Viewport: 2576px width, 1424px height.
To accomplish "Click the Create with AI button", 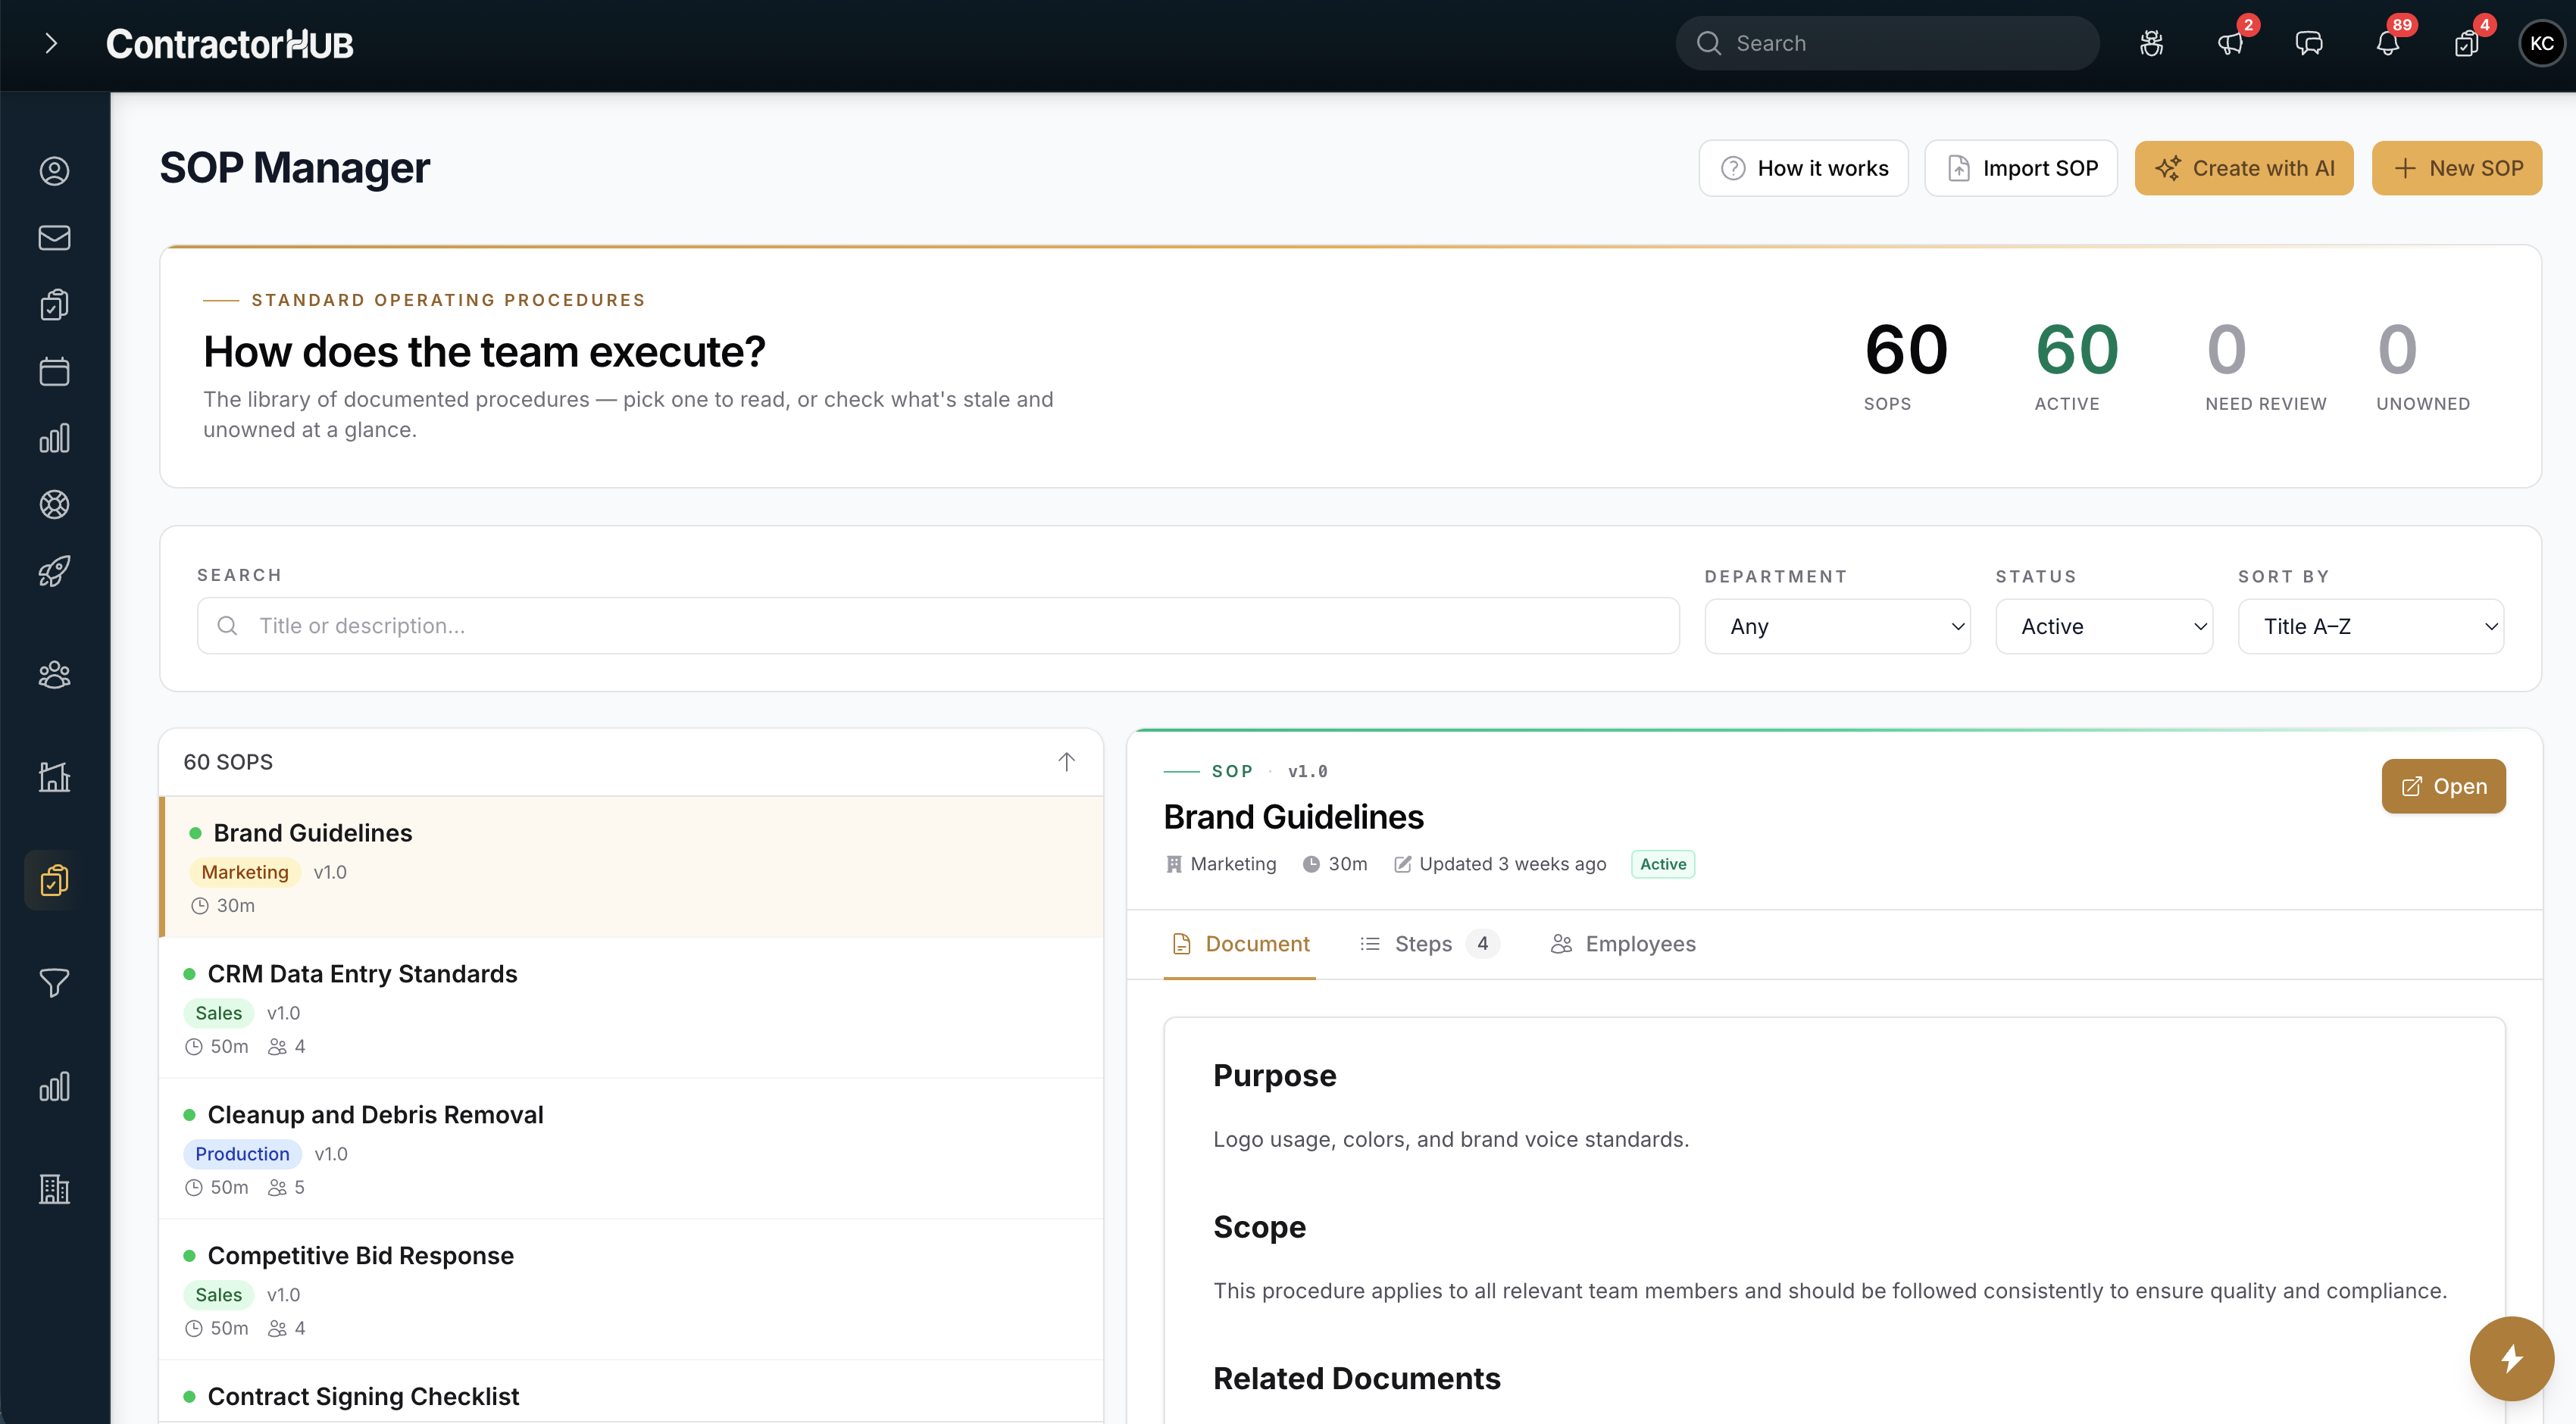I will [2244, 168].
